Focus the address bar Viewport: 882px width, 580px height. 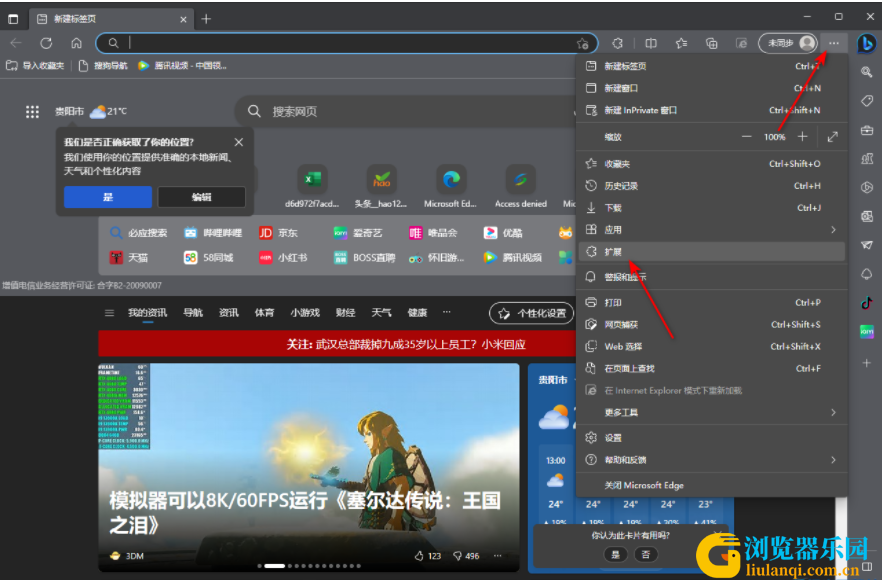(x=346, y=43)
